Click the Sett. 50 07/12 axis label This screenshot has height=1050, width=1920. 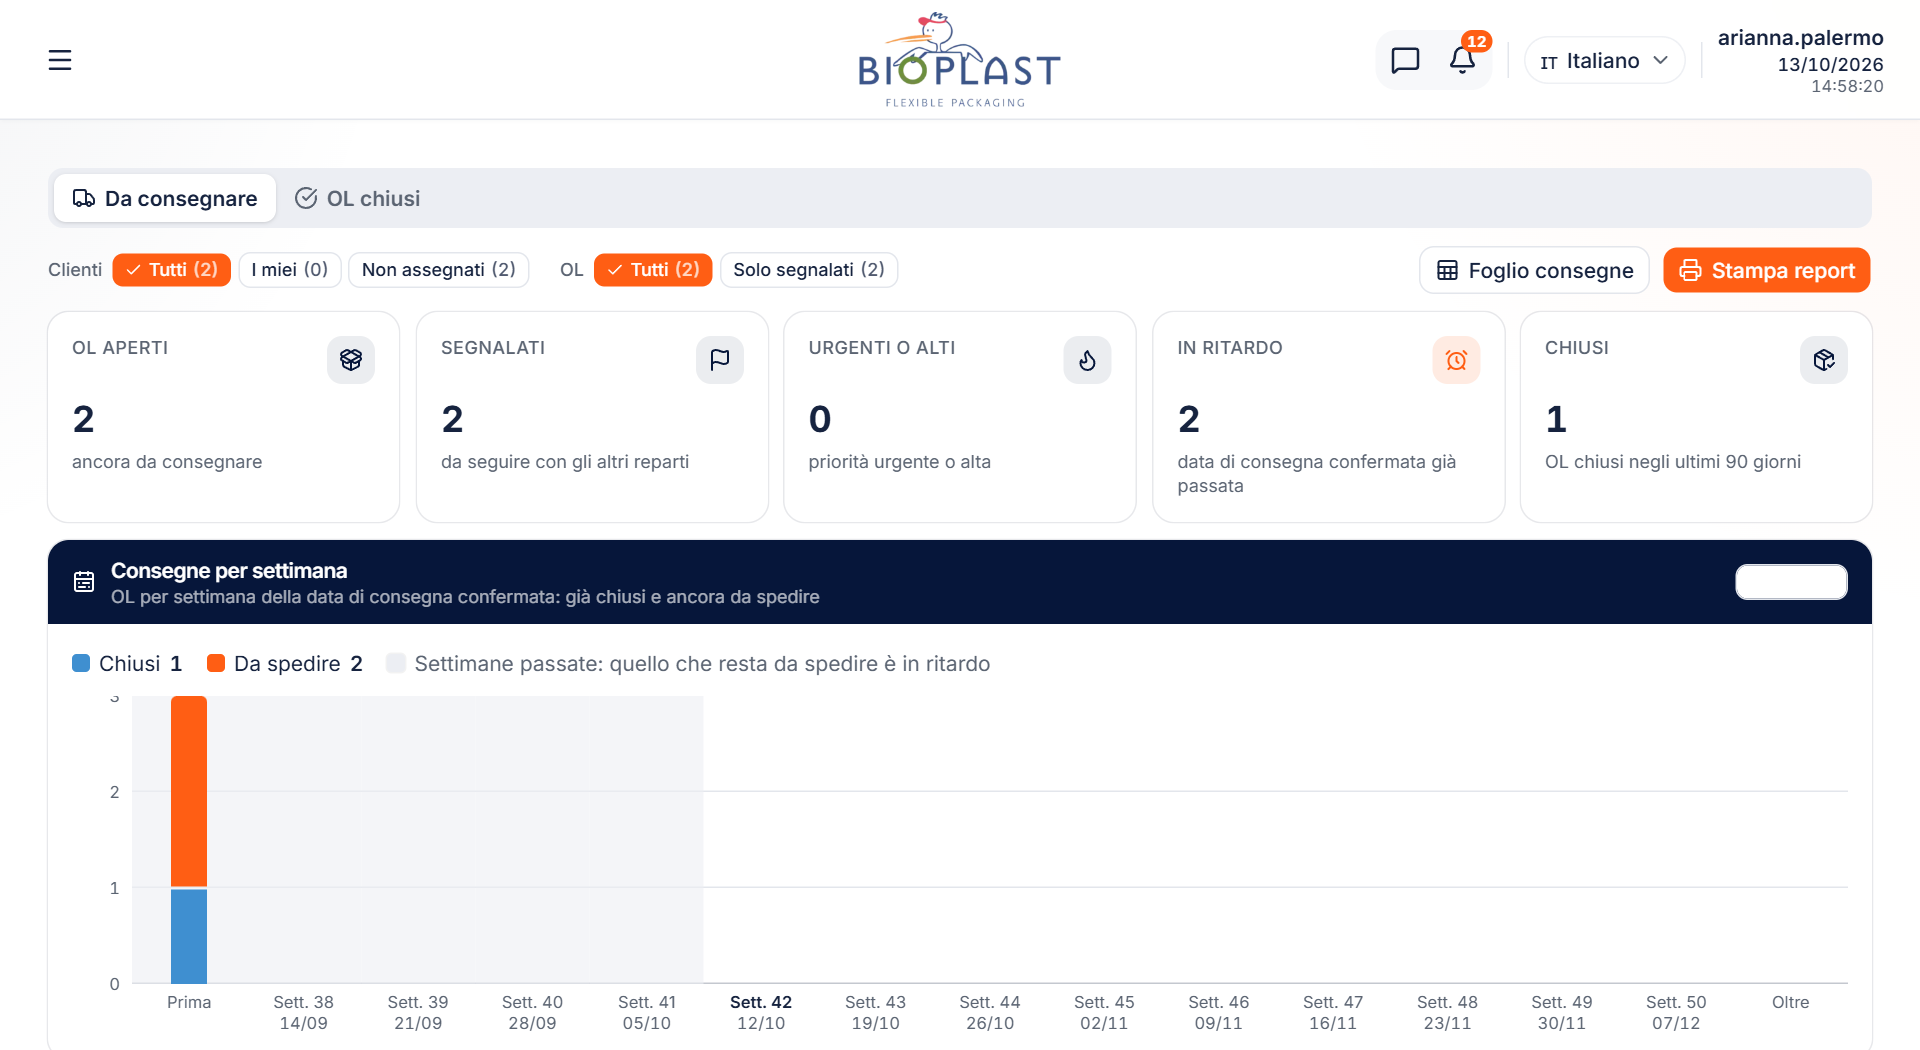(1676, 1012)
